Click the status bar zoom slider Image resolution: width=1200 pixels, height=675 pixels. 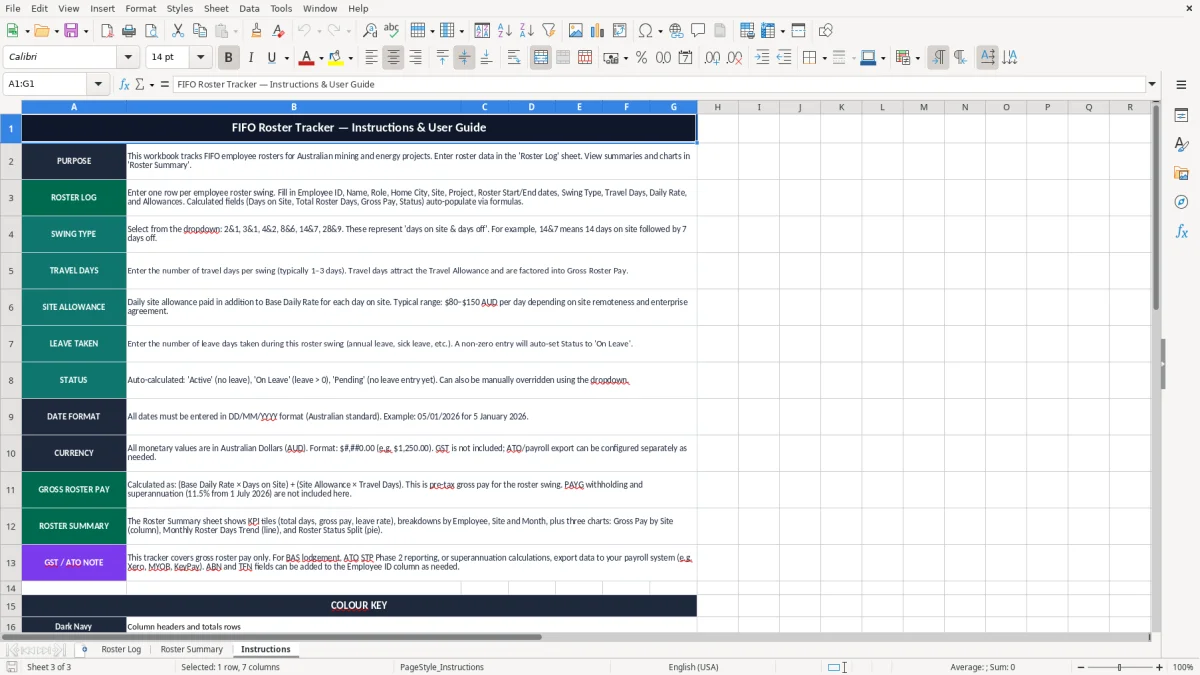point(1120,667)
